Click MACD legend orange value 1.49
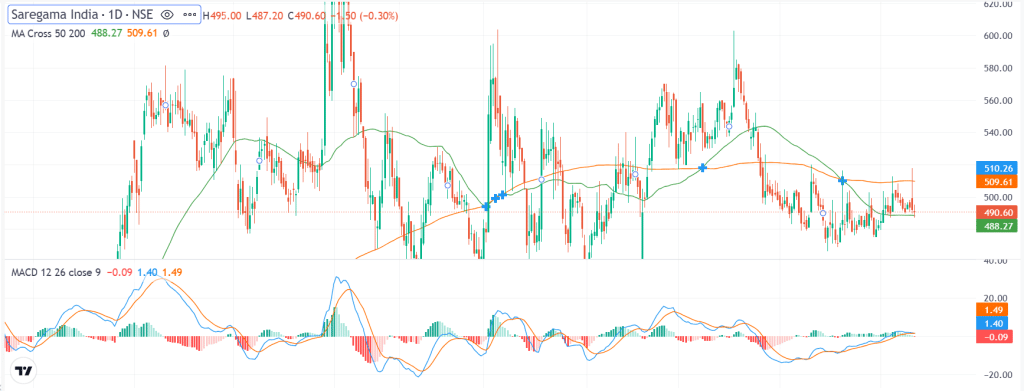Image resolution: width=1024 pixels, height=391 pixels. click(172, 272)
